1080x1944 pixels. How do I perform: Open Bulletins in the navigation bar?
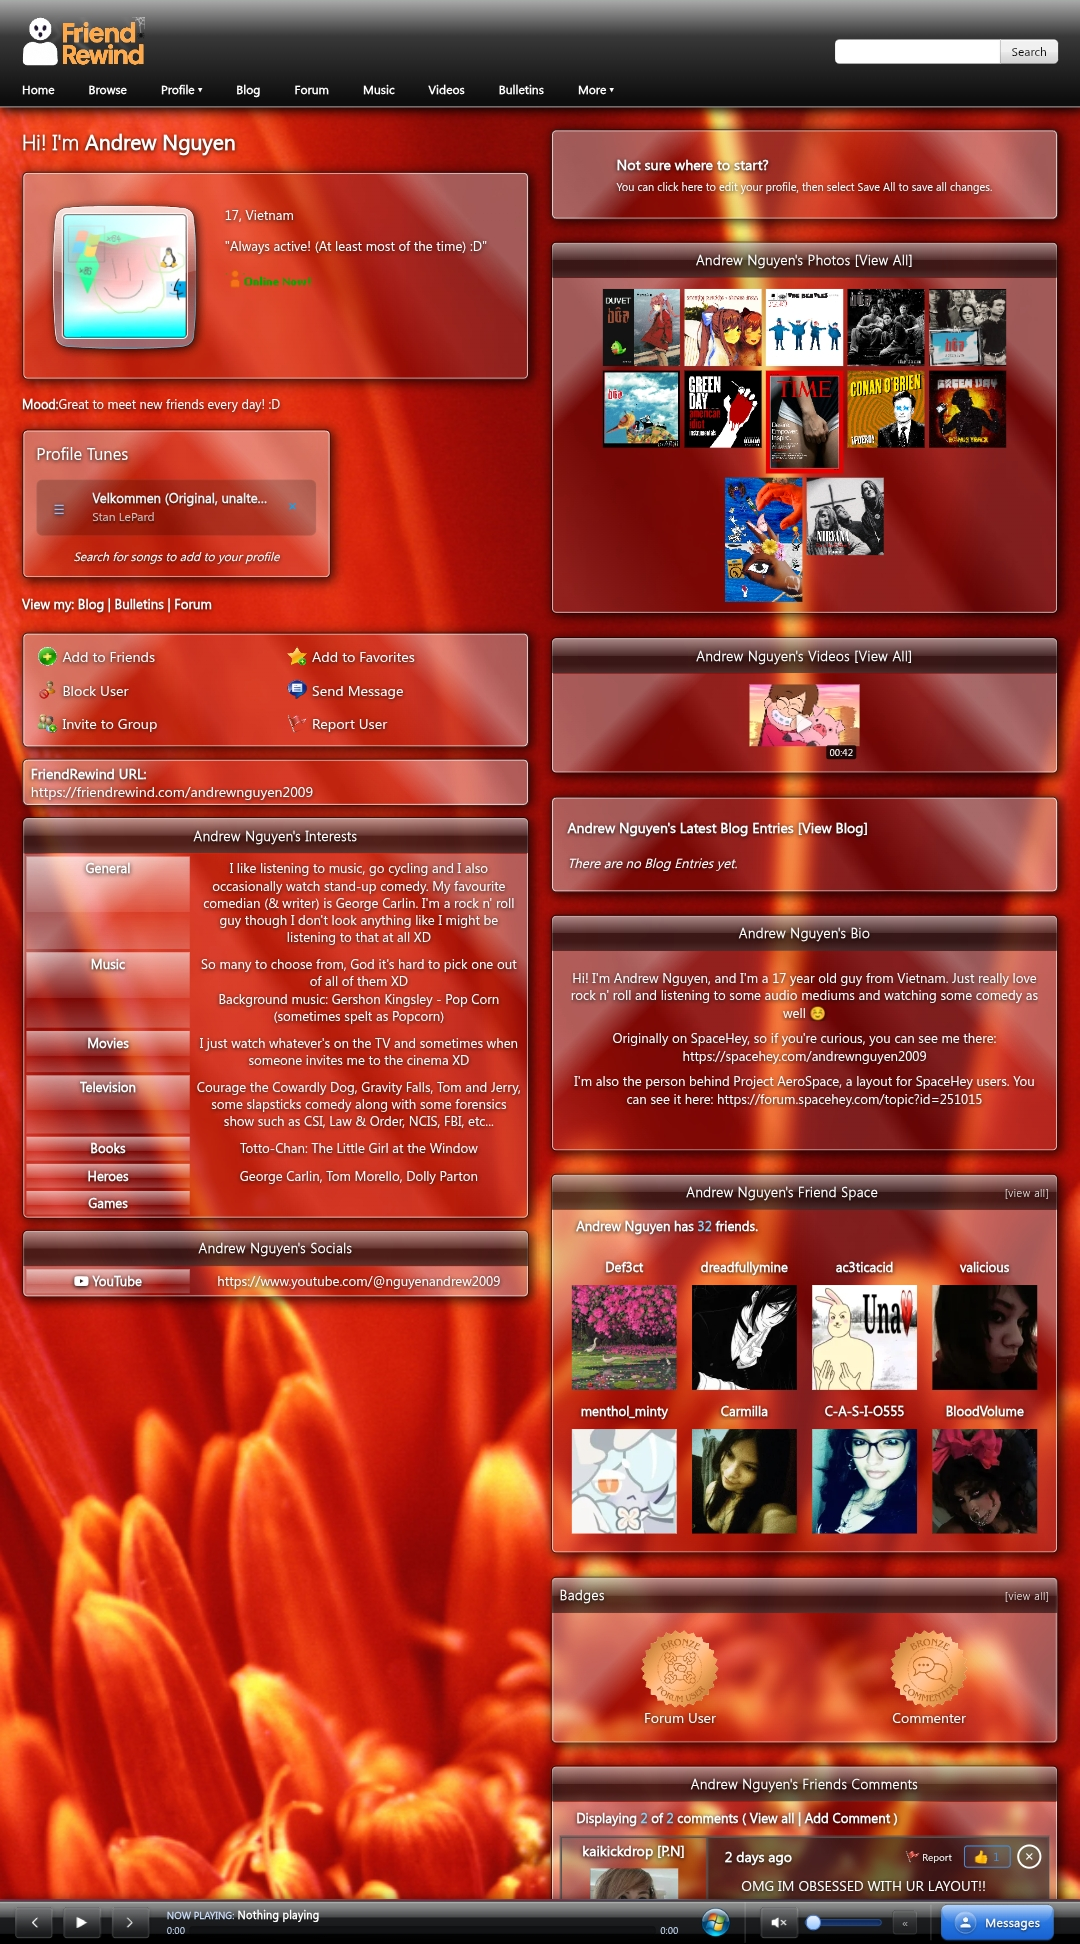(521, 90)
